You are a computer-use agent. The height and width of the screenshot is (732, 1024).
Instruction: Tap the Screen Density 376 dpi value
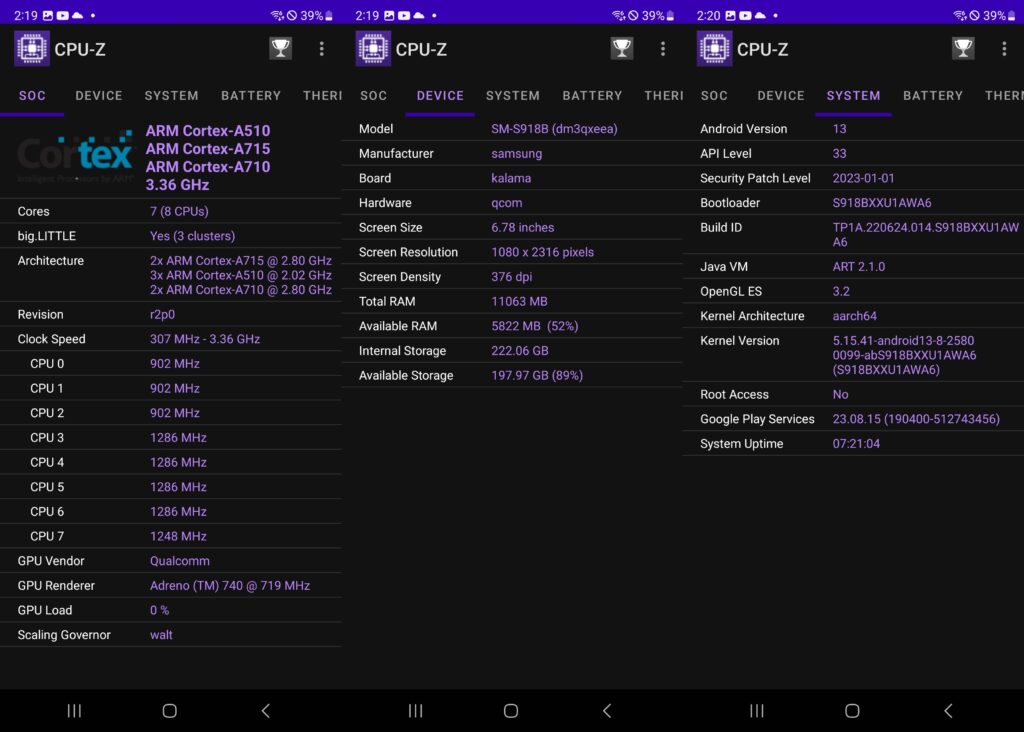(511, 277)
